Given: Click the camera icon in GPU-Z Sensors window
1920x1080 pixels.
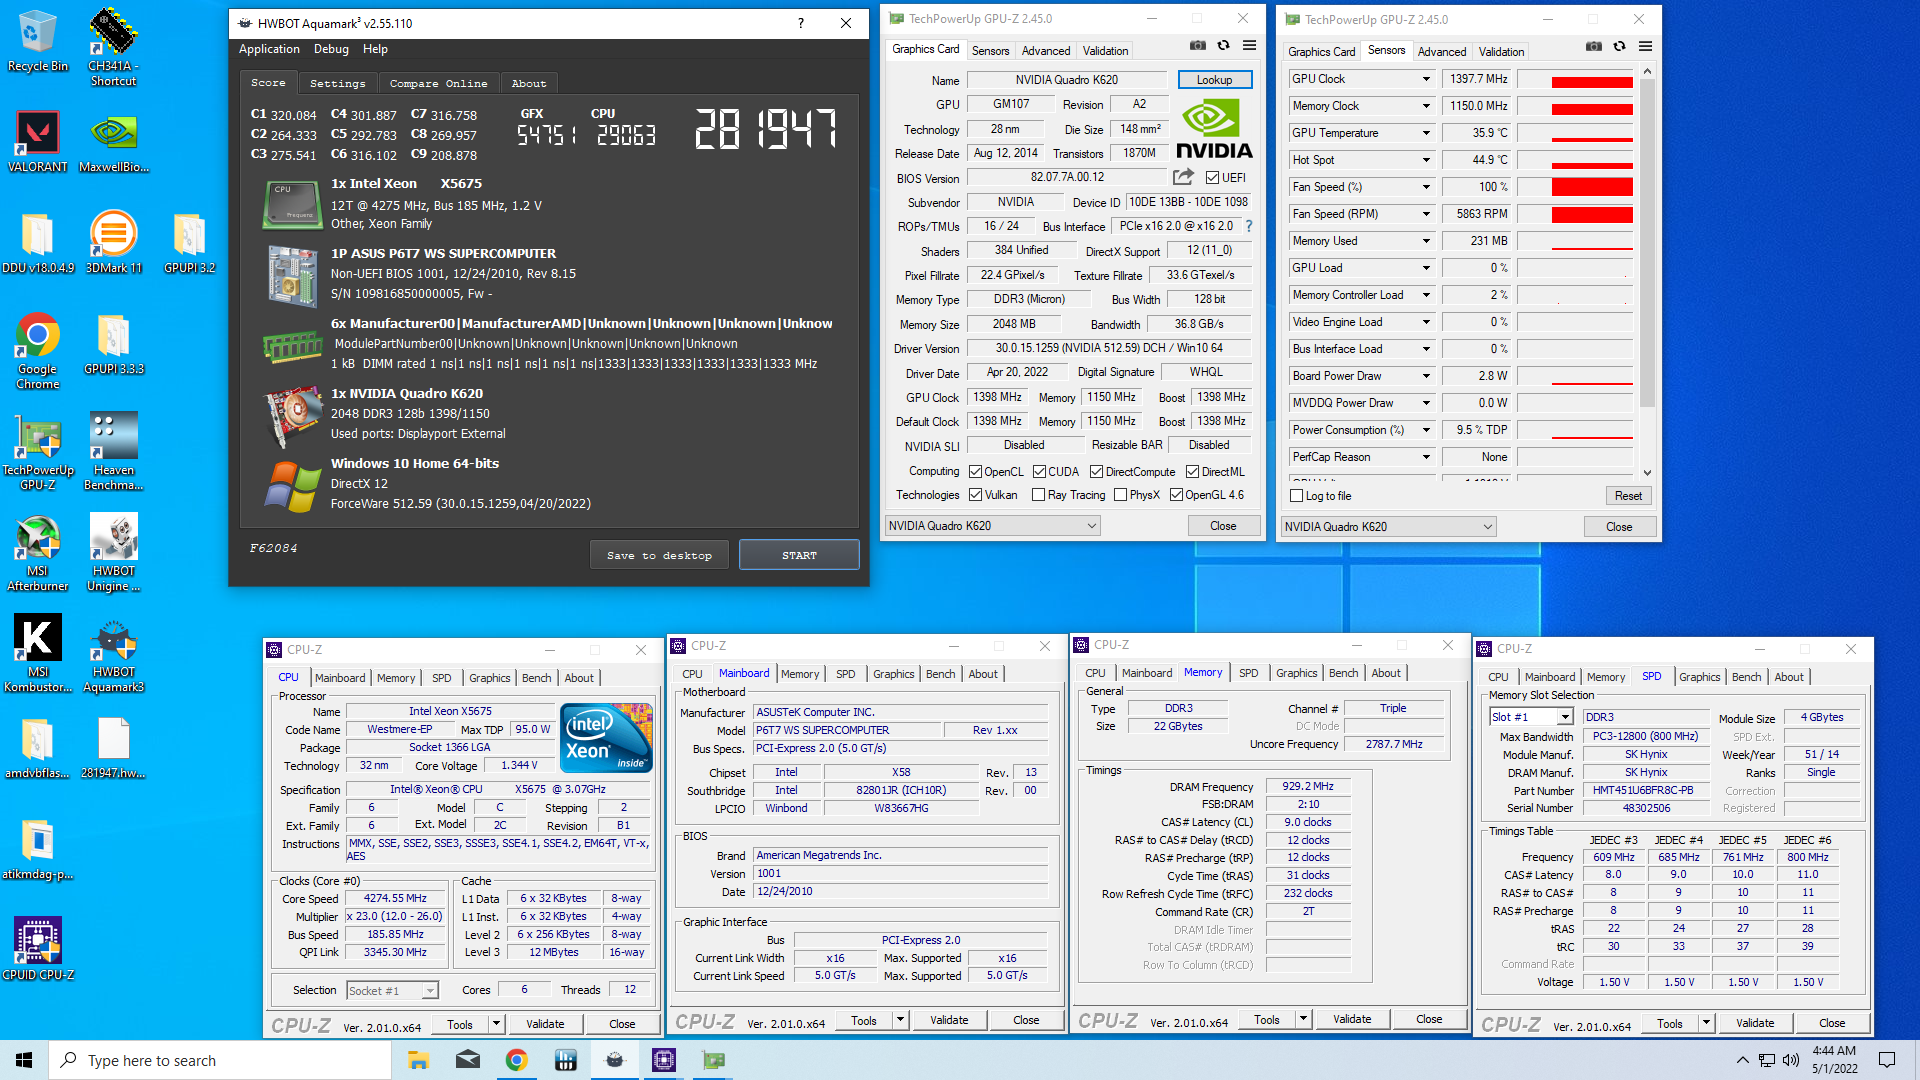Looking at the screenshot, I should (x=1594, y=46).
